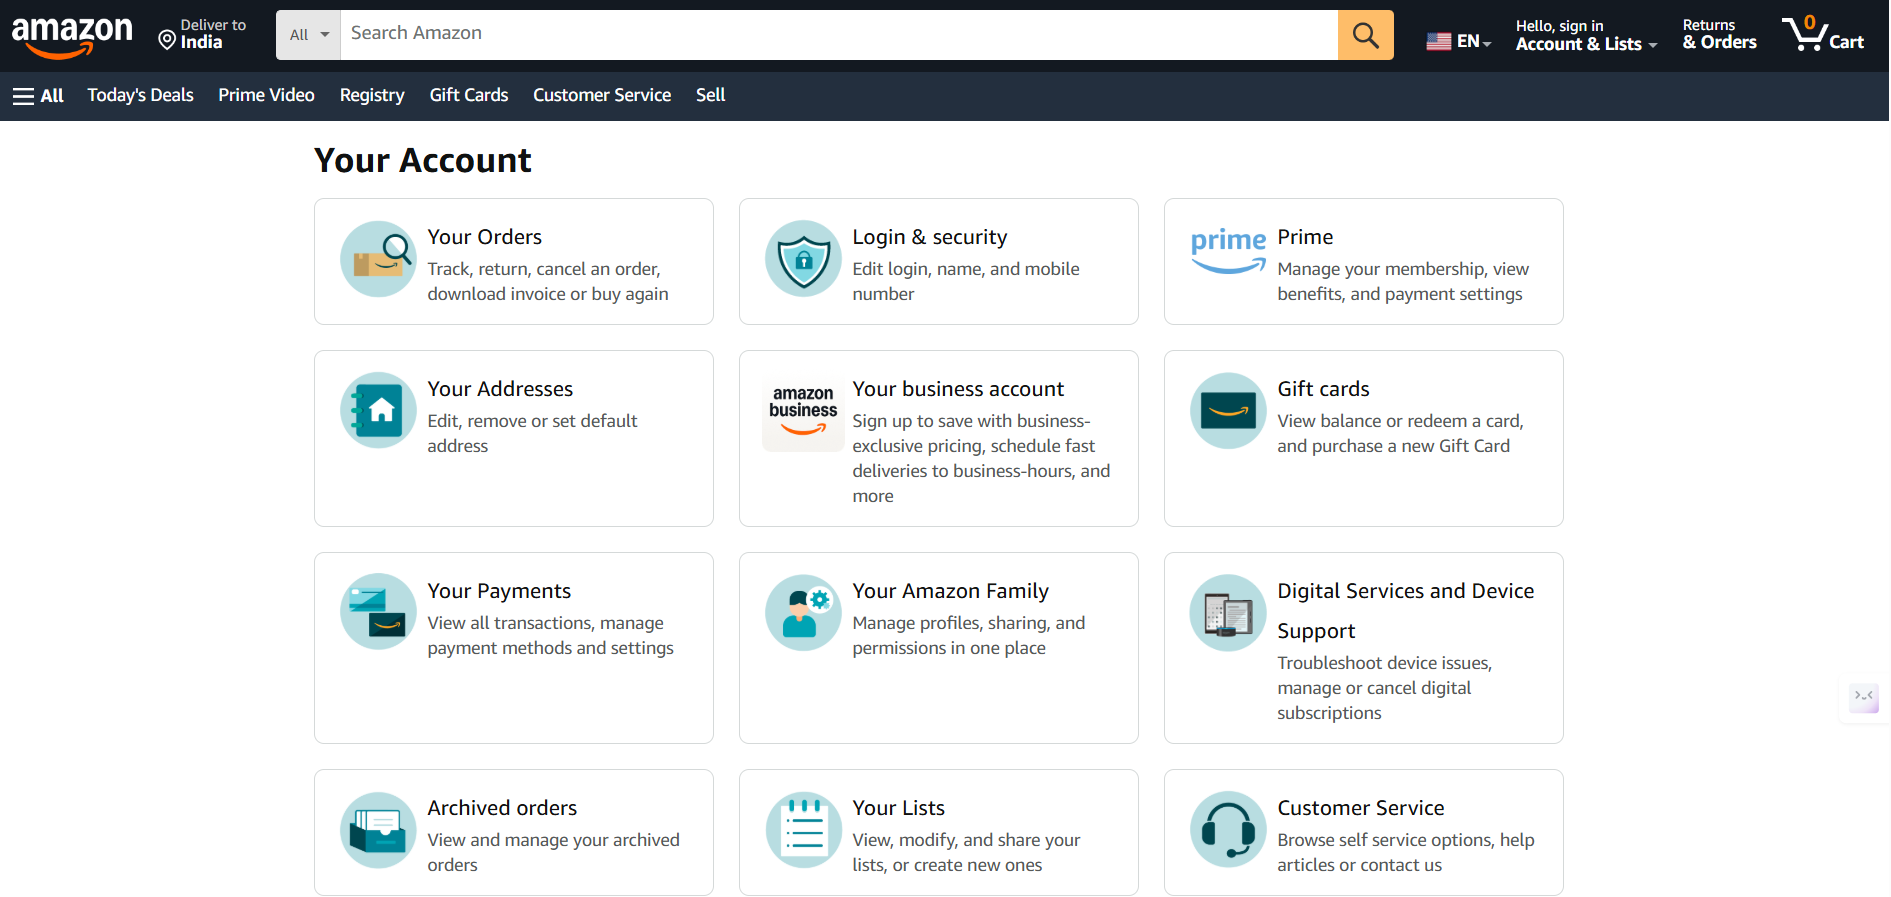This screenshot has width=1891, height=897.
Task: Open Sell in navigation bar
Action: tap(710, 95)
